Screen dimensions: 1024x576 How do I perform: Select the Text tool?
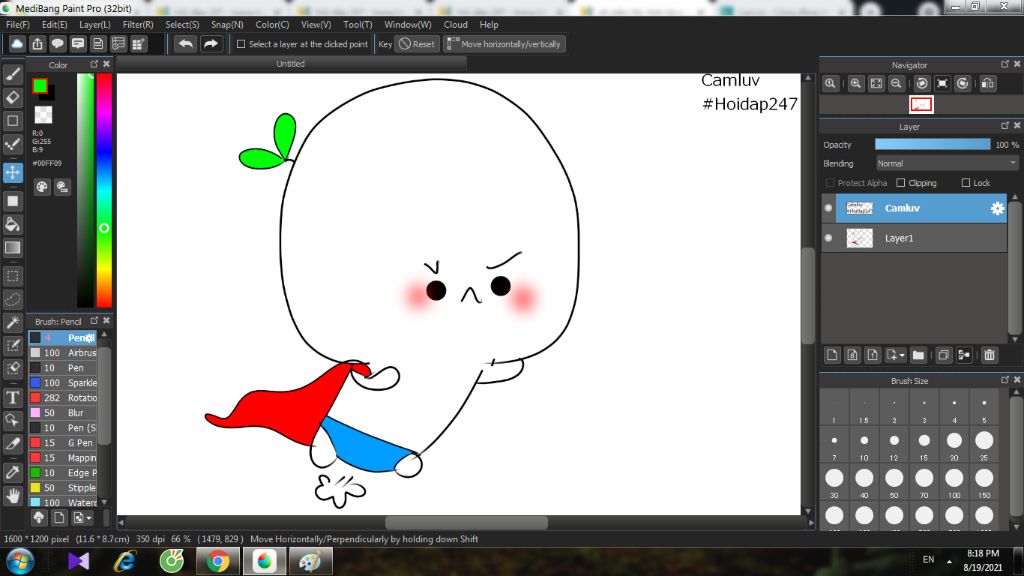tap(13, 397)
